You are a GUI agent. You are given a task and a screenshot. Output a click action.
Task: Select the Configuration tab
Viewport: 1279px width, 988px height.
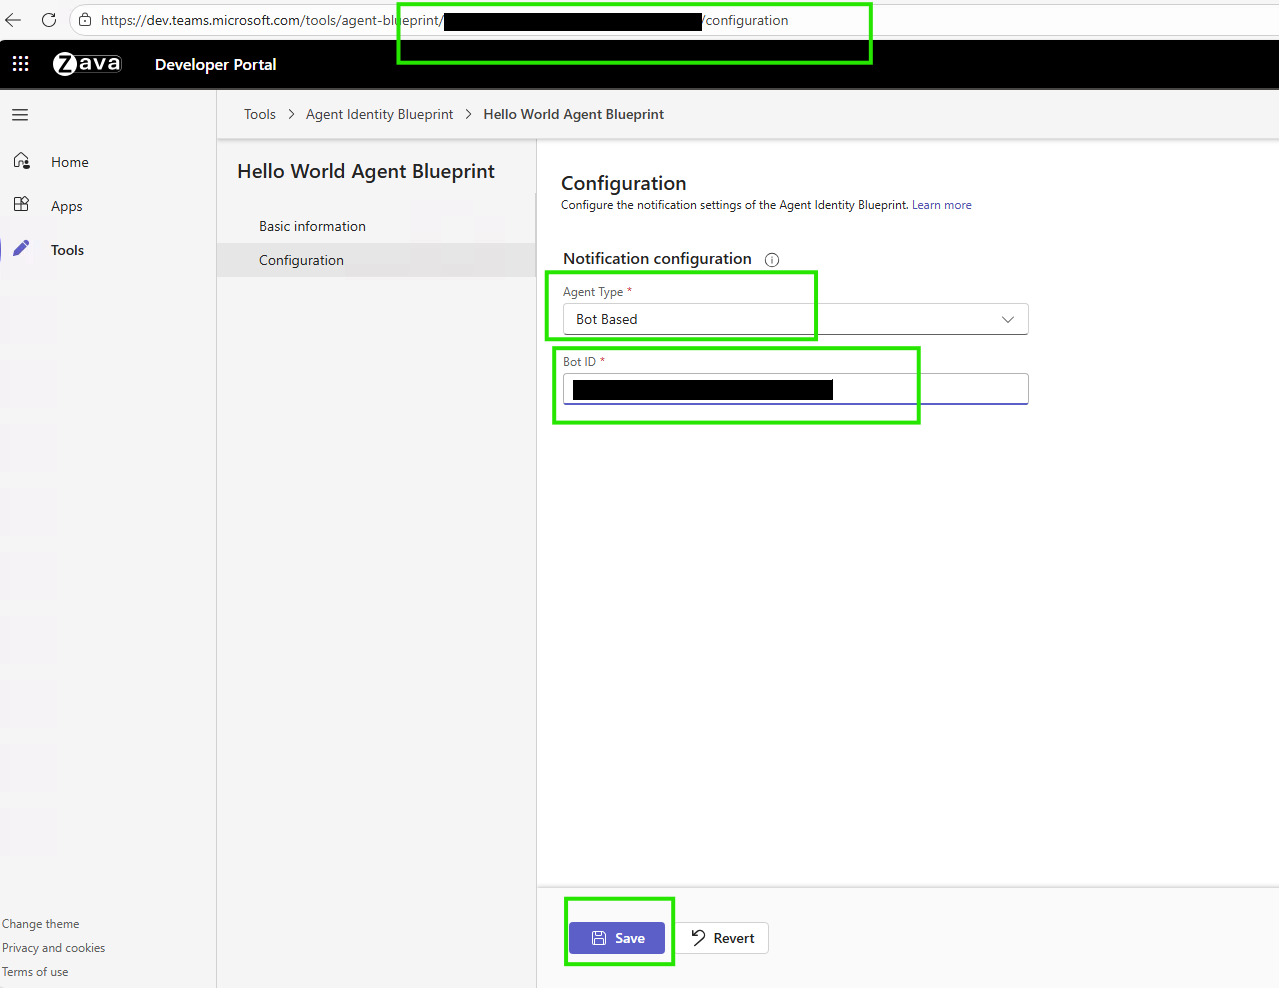point(301,259)
